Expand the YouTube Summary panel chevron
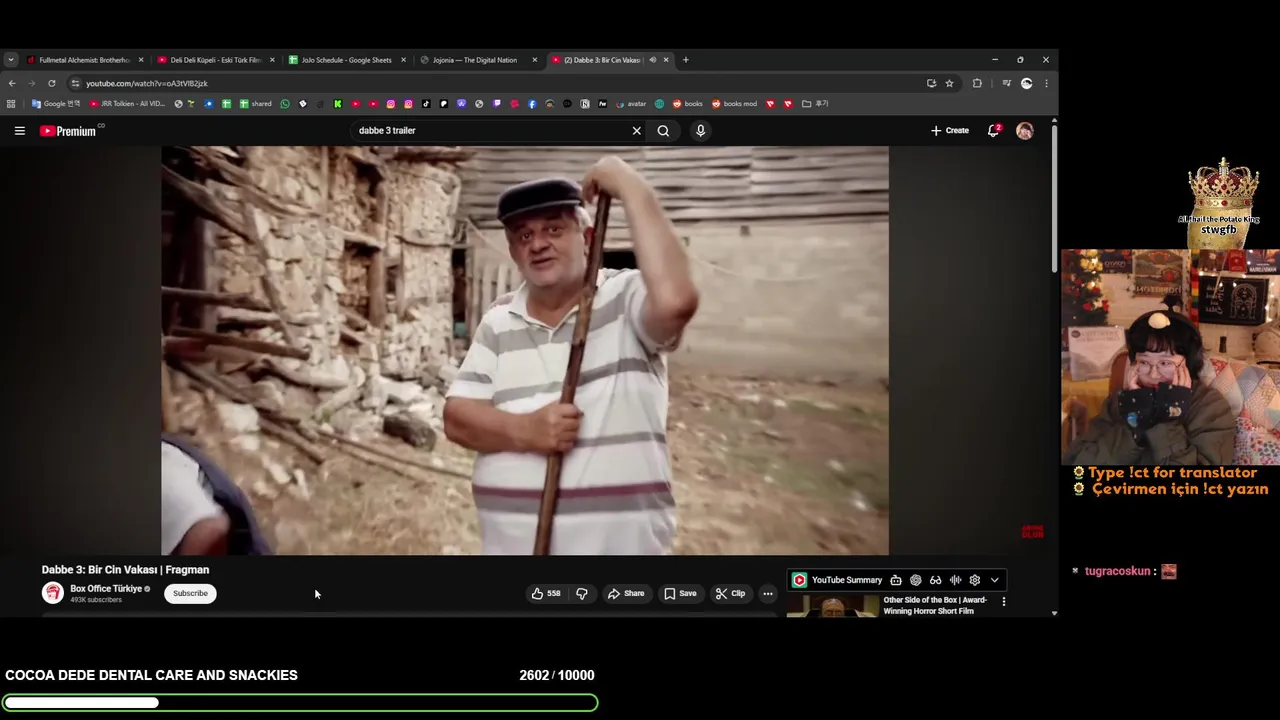1280x720 pixels. [x=994, y=580]
